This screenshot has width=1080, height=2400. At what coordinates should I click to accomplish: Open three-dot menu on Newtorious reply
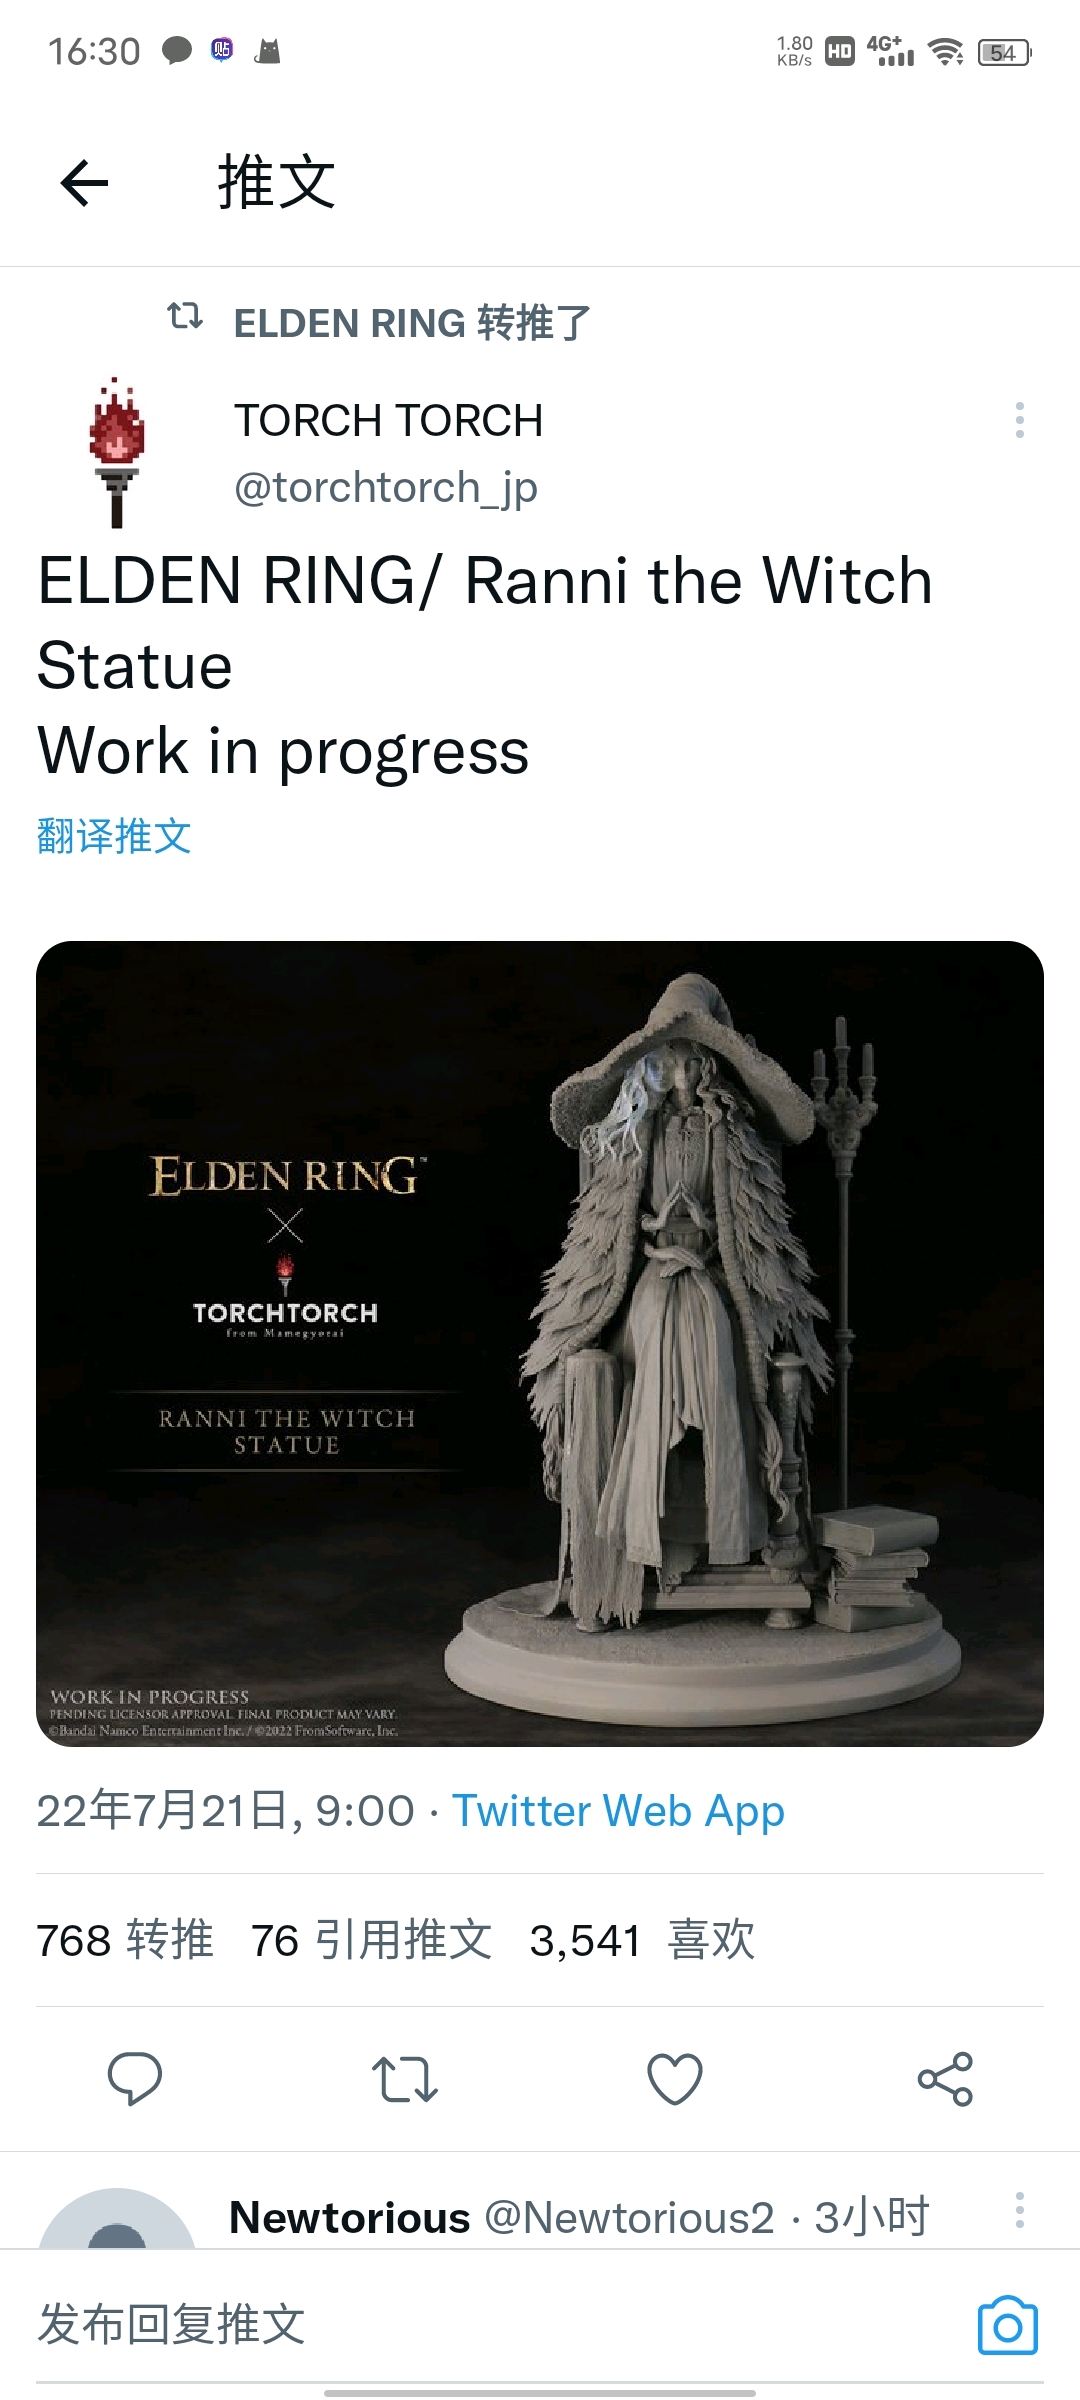point(1019,2210)
